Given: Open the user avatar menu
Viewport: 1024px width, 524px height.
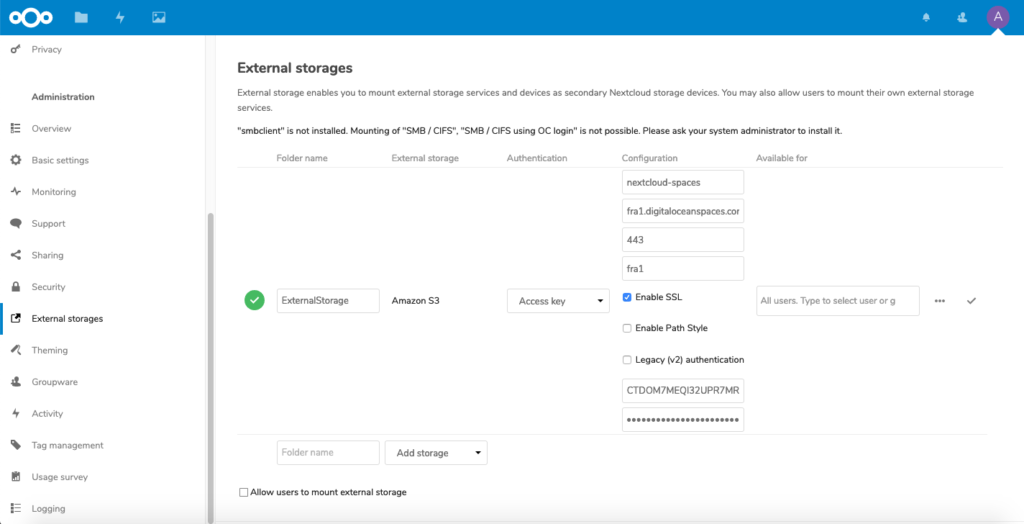Looking at the screenshot, I should tap(997, 17).
